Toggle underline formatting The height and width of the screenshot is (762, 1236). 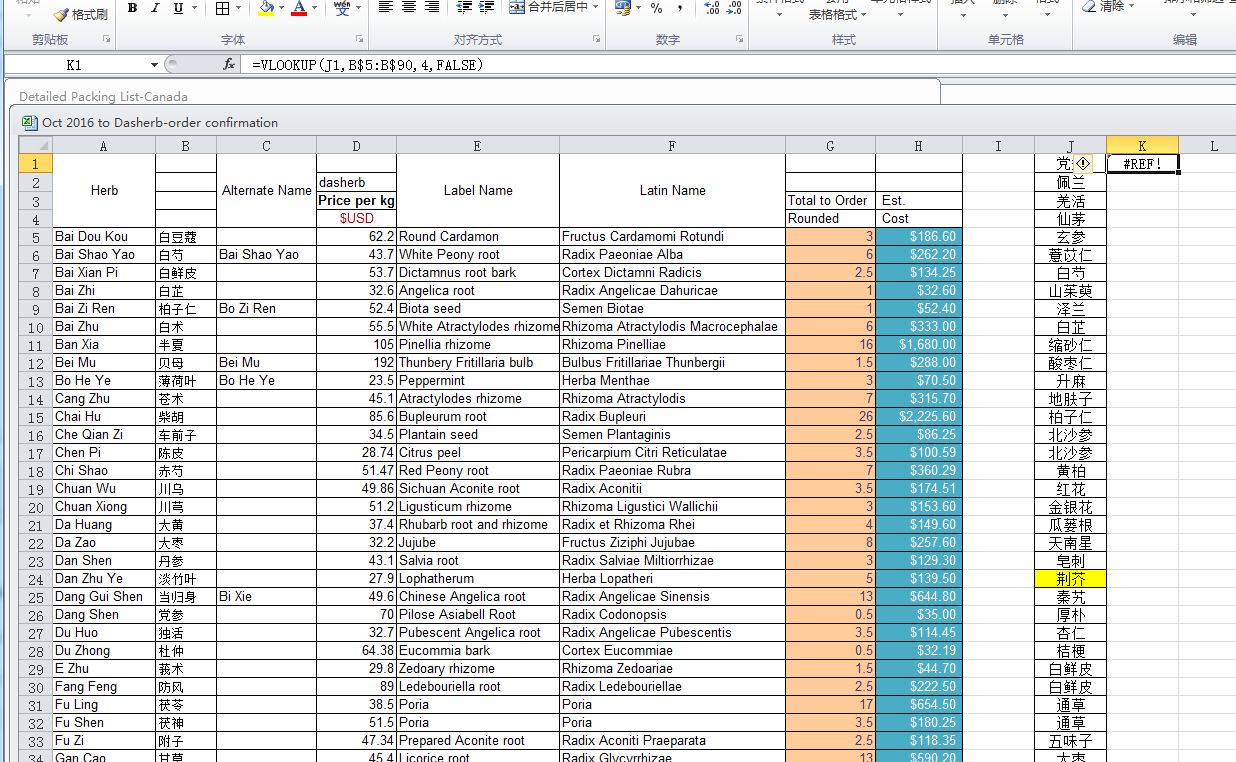coord(178,8)
